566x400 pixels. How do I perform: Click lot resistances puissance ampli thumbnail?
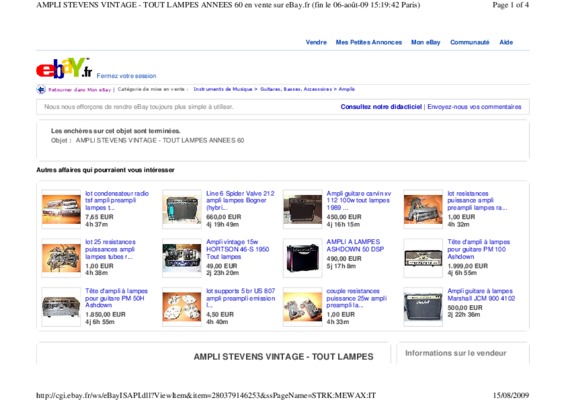coord(423,209)
